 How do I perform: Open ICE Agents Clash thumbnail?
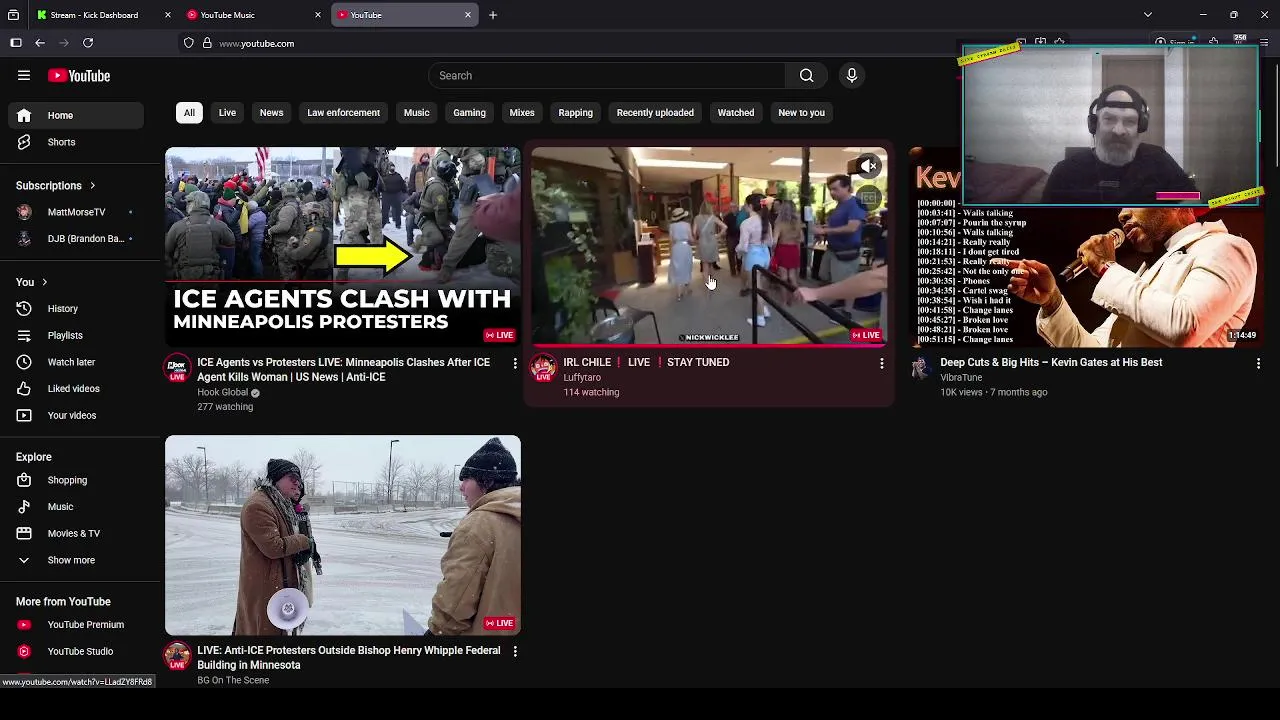click(x=343, y=247)
